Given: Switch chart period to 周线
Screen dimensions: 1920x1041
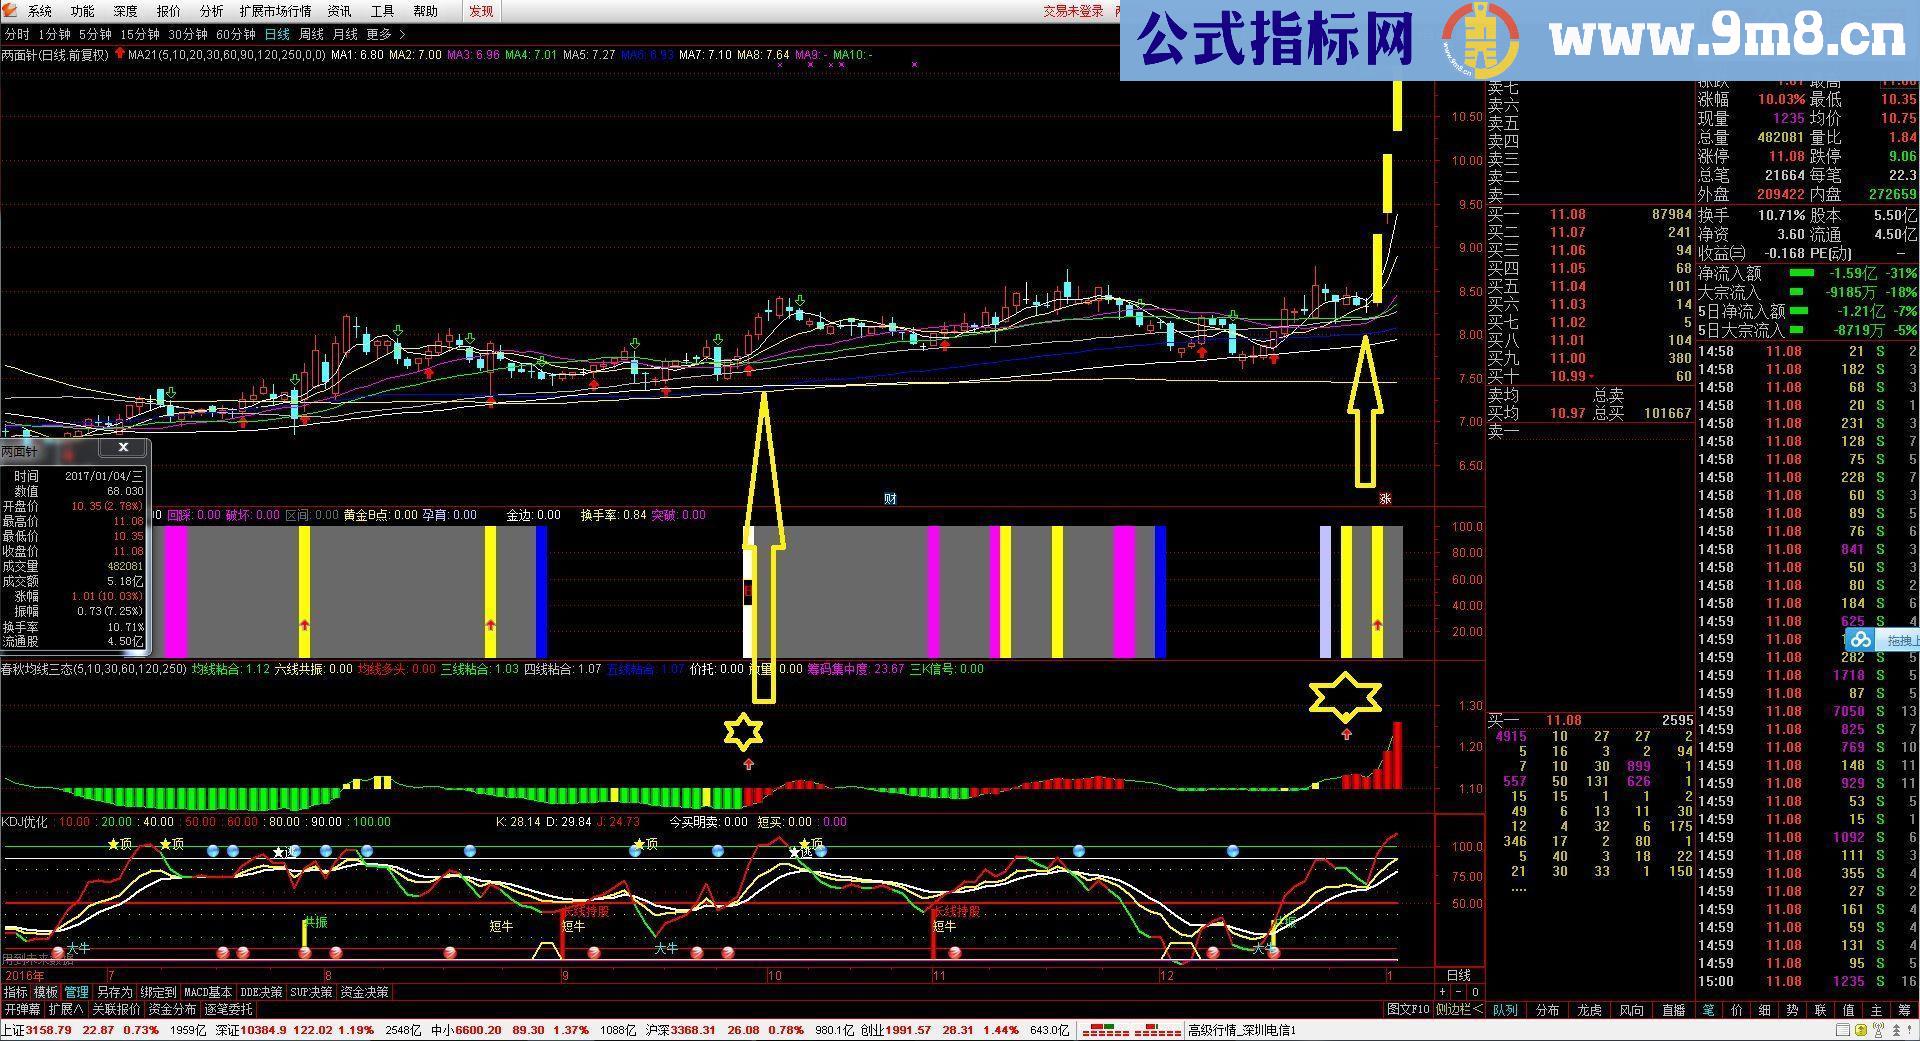Looking at the screenshot, I should [311, 34].
